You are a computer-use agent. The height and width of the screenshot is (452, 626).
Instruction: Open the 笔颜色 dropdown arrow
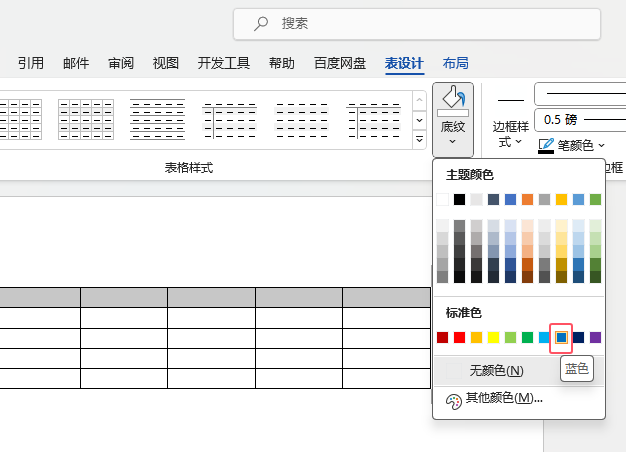602,146
